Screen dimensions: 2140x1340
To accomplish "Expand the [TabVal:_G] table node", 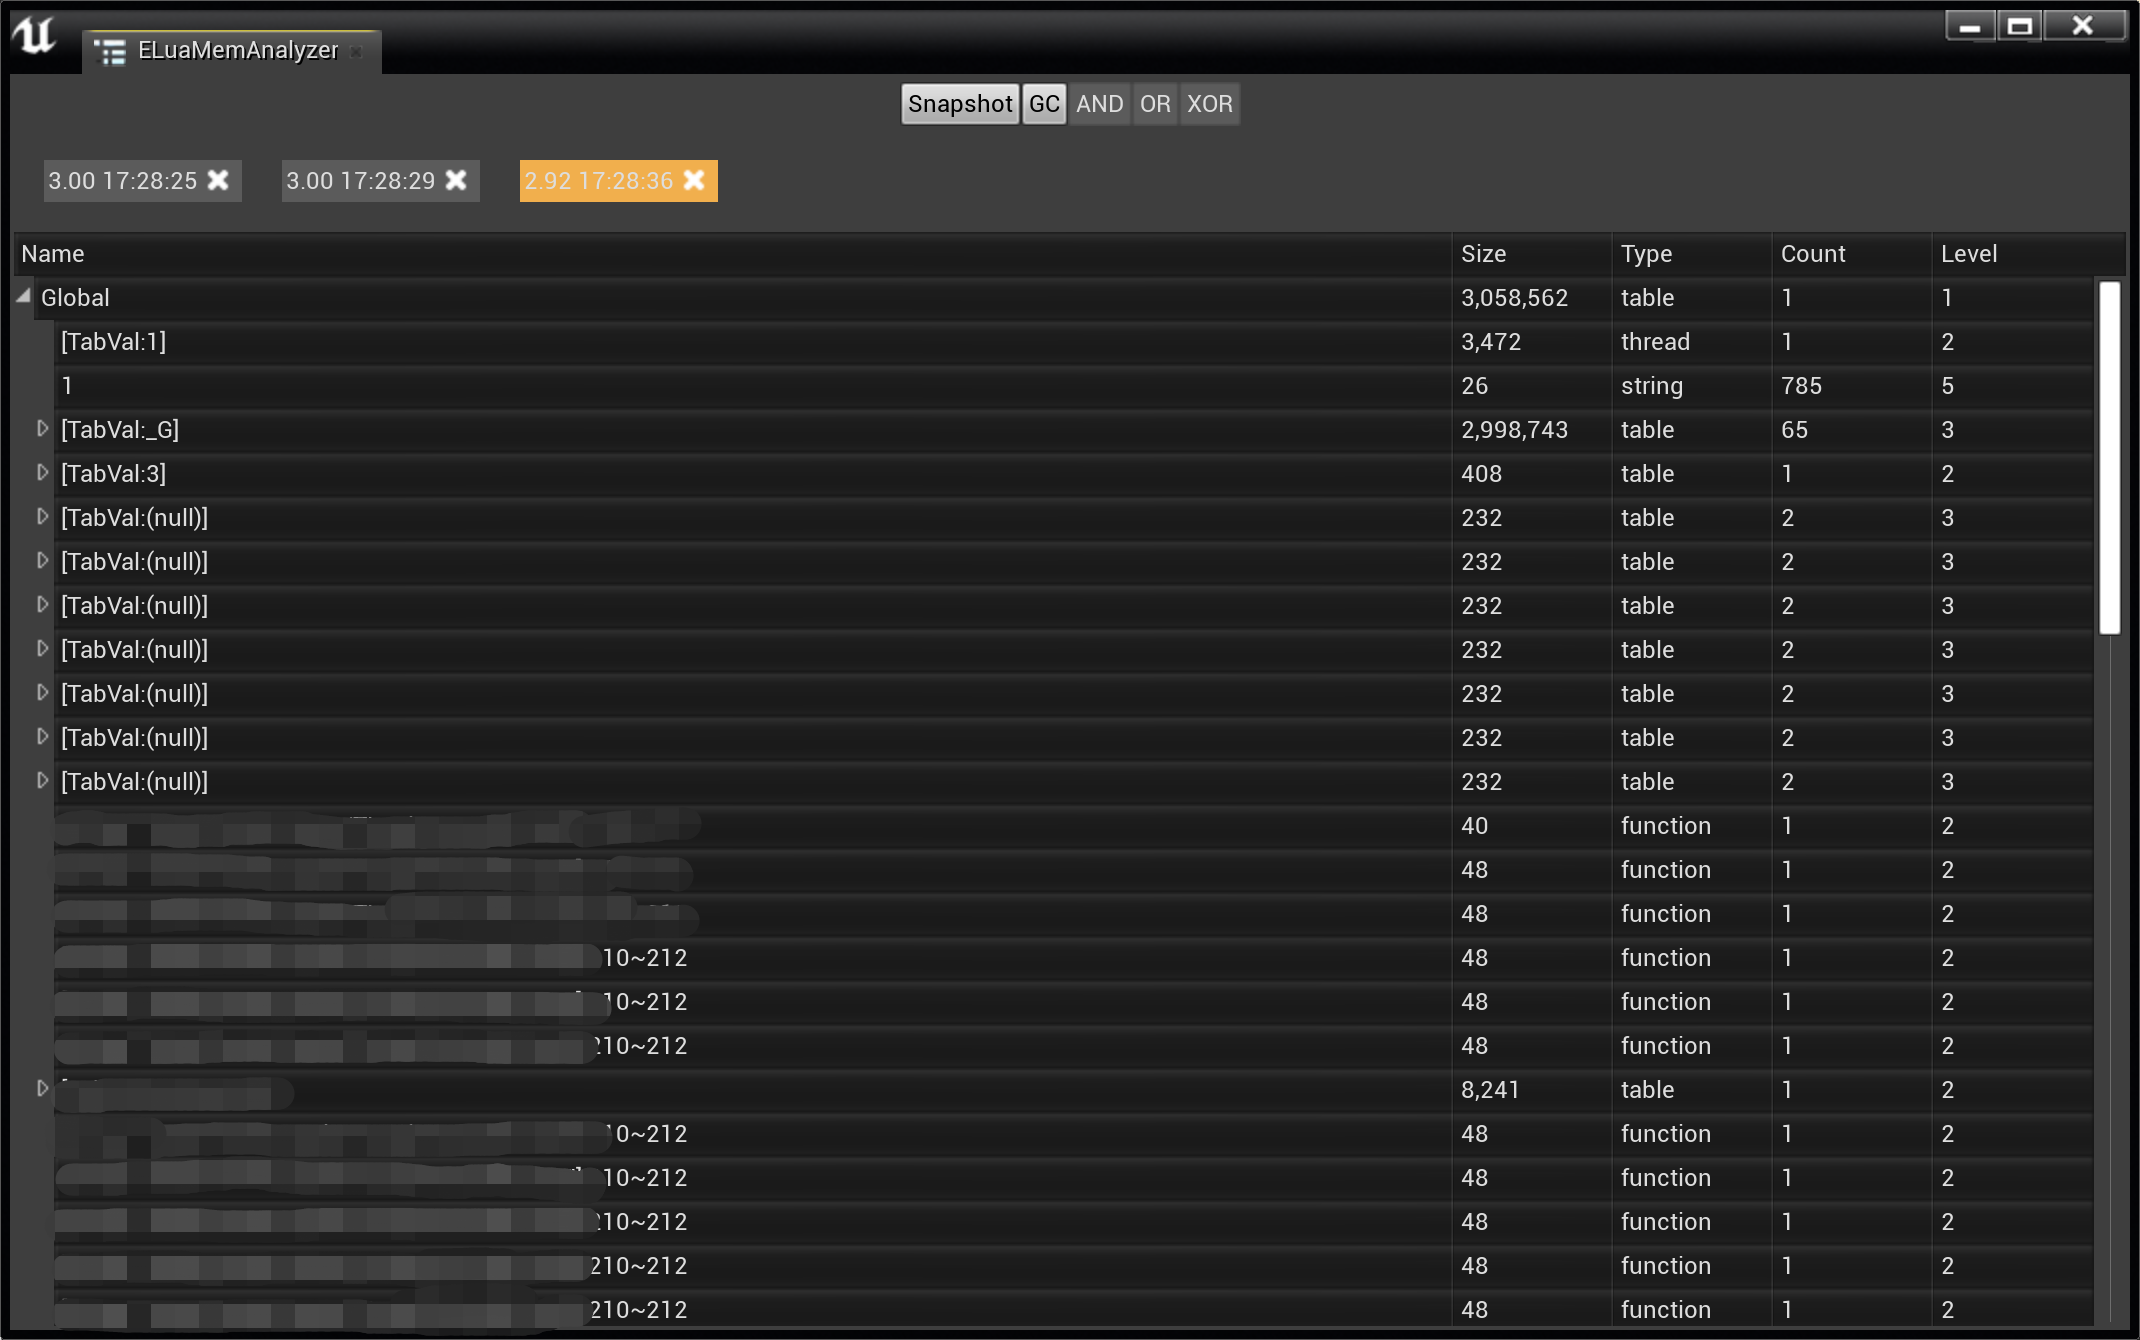I will pos(42,429).
